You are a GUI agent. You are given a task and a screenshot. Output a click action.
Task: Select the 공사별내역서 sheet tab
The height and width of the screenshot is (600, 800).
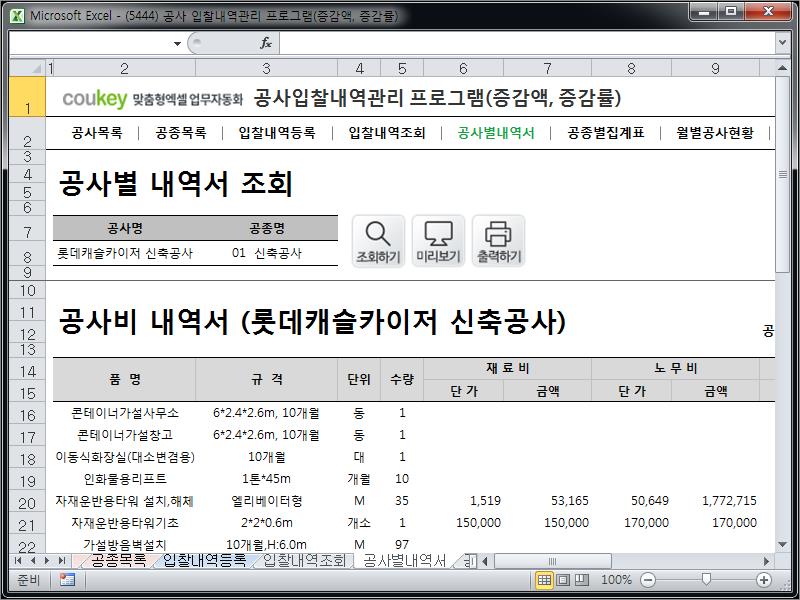point(404,561)
